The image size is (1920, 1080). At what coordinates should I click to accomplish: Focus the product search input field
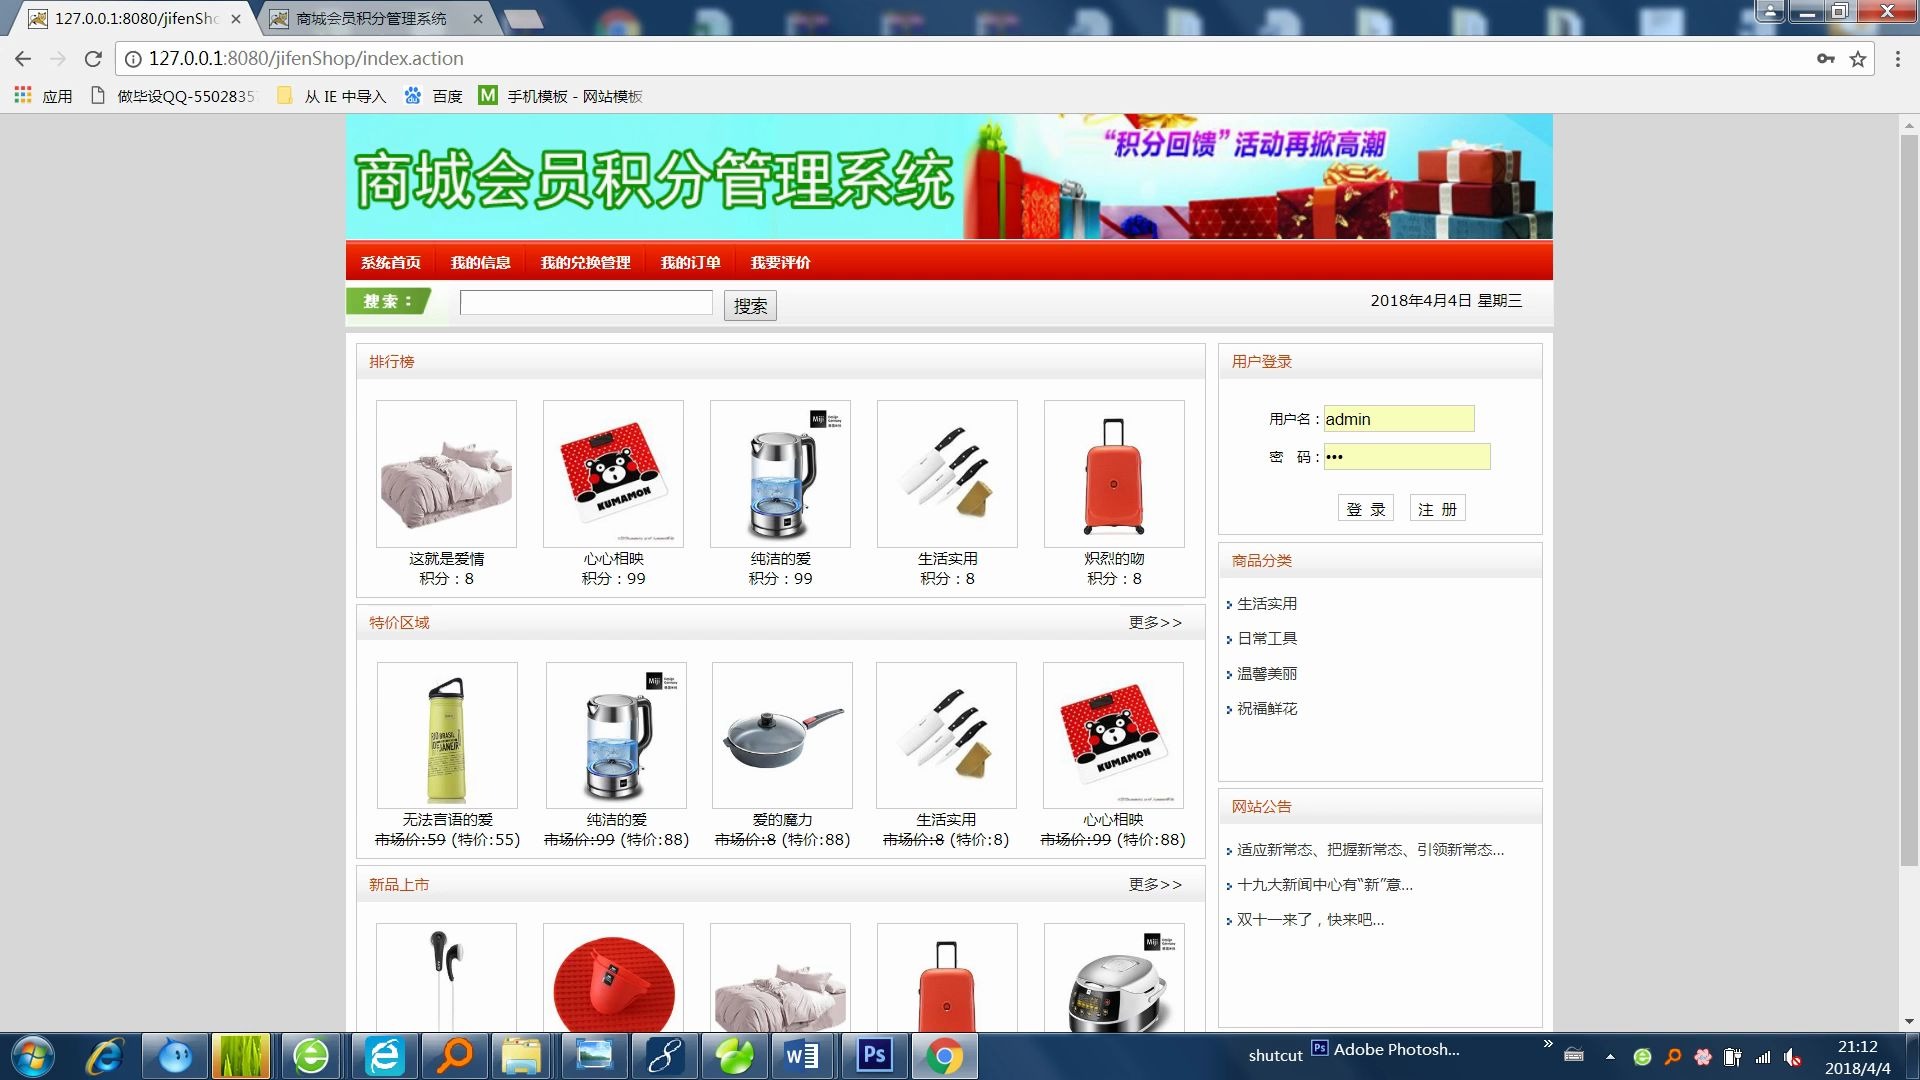coord(586,302)
